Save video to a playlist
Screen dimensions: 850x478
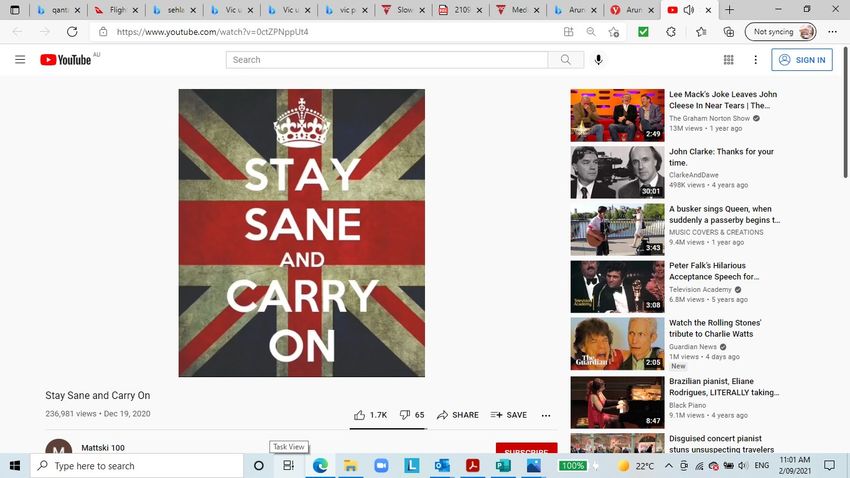point(508,415)
